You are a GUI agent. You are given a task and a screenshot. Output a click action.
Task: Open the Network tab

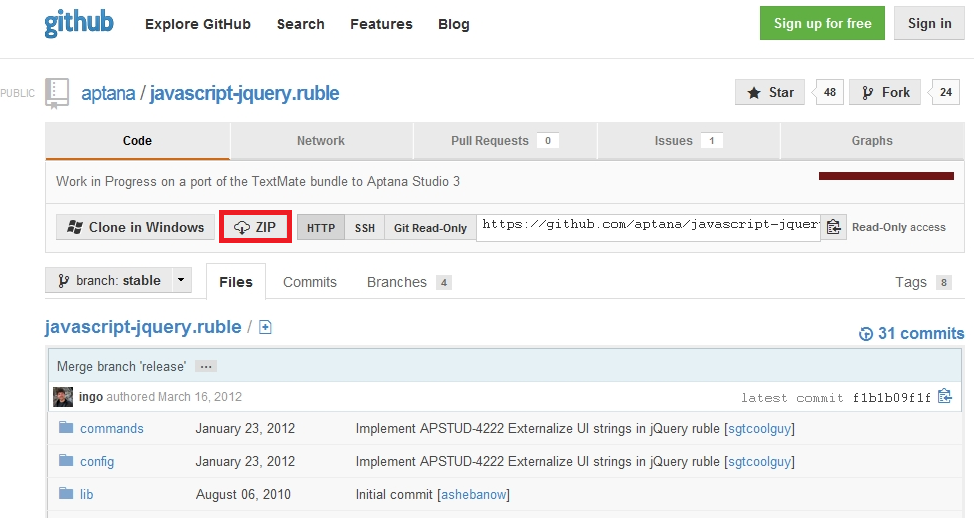pos(321,141)
